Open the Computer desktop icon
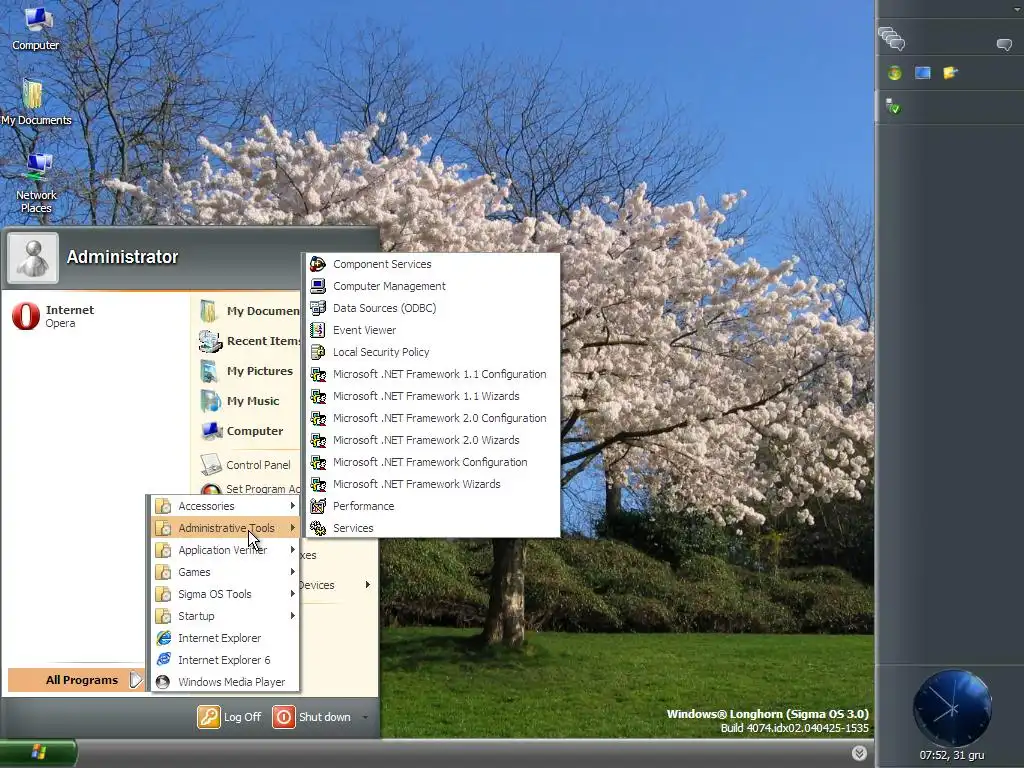Image resolution: width=1024 pixels, height=768 pixels. [x=36, y=27]
